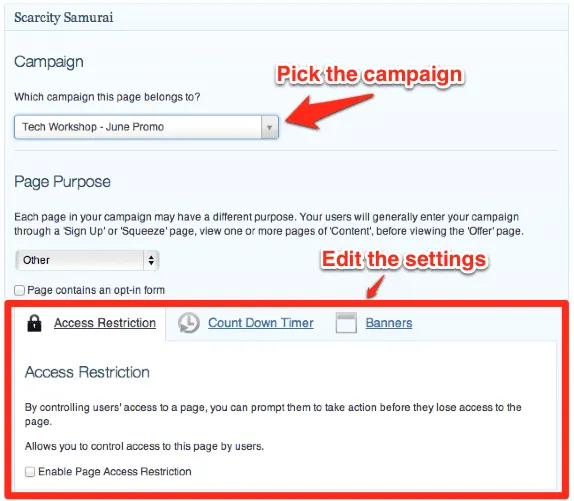Click the 'Edit the settings' red annotation
The image size is (574, 501).
point(404,259)
